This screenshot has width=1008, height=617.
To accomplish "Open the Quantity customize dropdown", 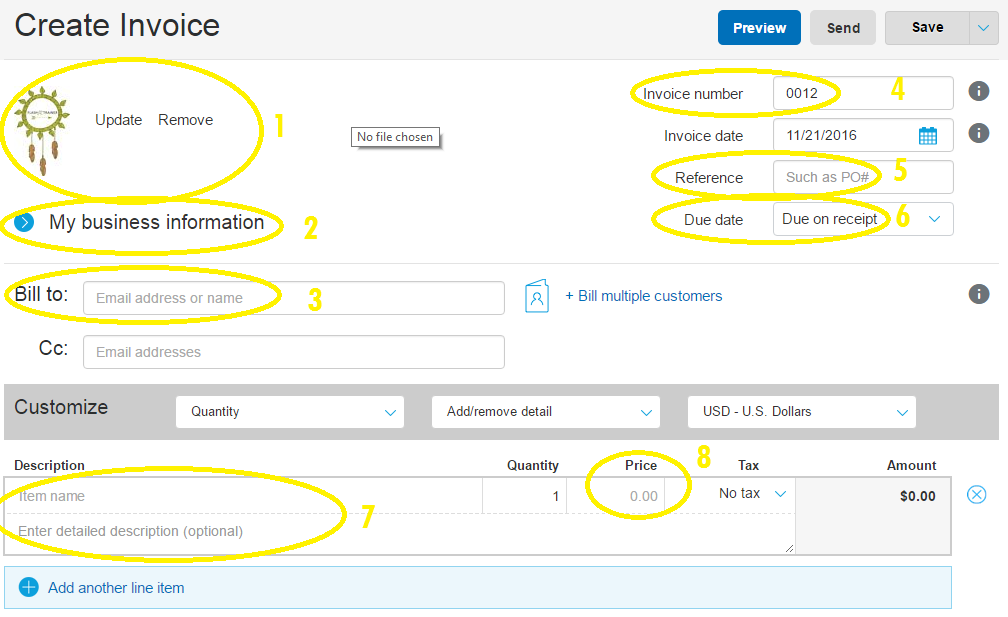I will pos(290,412).
